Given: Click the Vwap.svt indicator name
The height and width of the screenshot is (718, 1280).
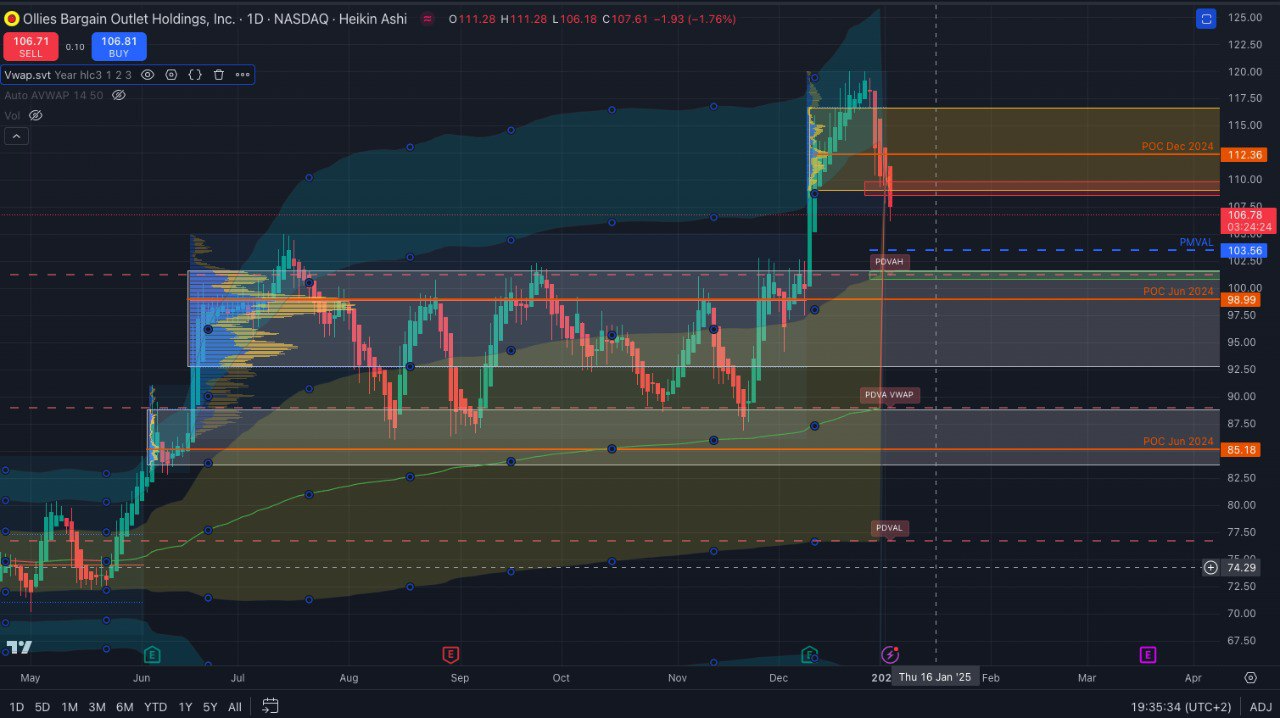Looking at the screenshot, I should 27,74.
